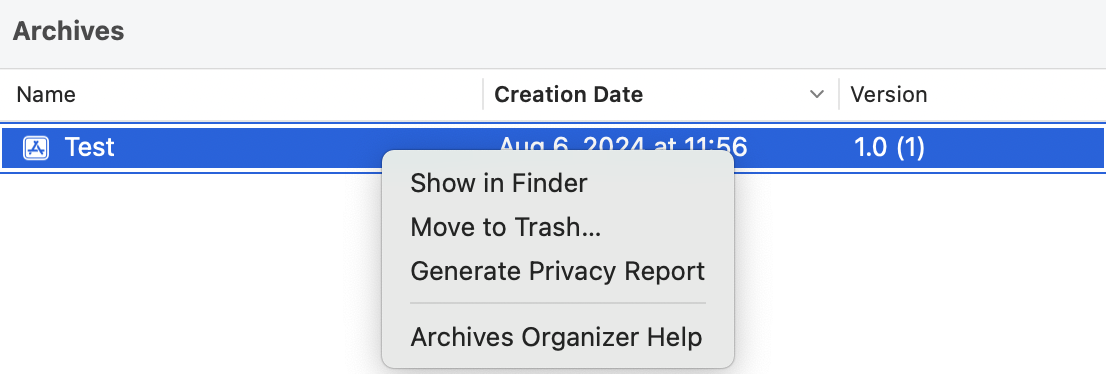Image resolution: width=1106 pixels, height=374 pixels.
Task: Click divider between Creation Date and Version
Action: click(x=839, y=95)
